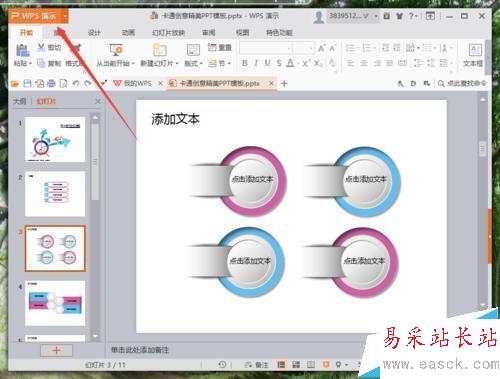Start slideshow via 从当前开始 icon
Screen dimensions: 500x379
pyautogui.click(x=116, y=50)
